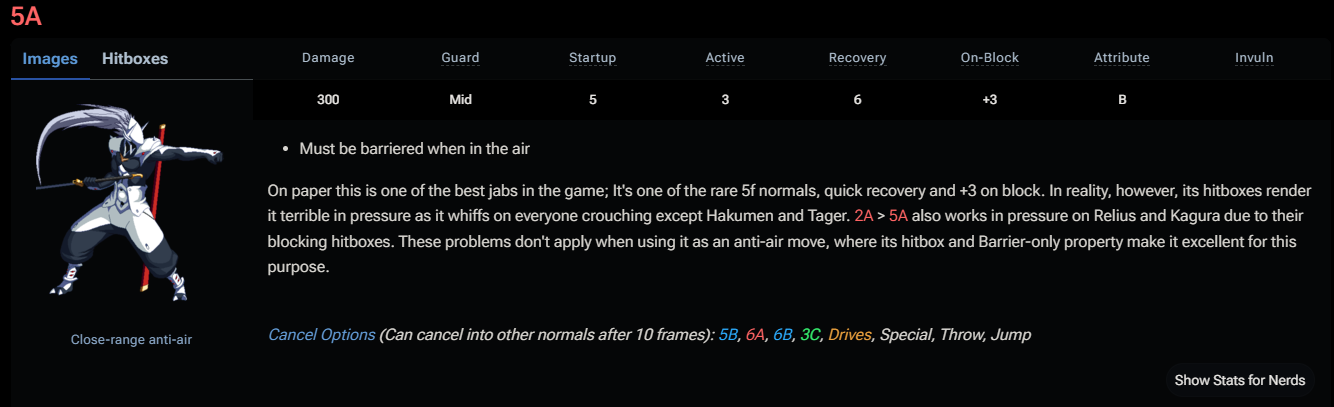
Task: Click the blue 5B cancel link
Action: (728, 335)
